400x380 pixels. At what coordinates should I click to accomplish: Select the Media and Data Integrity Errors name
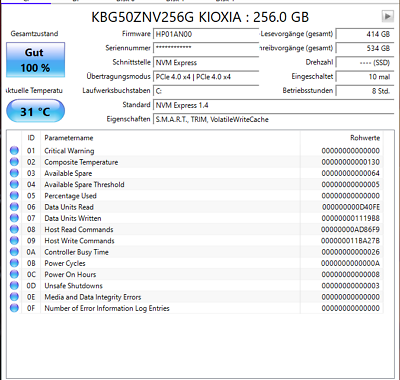(93, 297)
